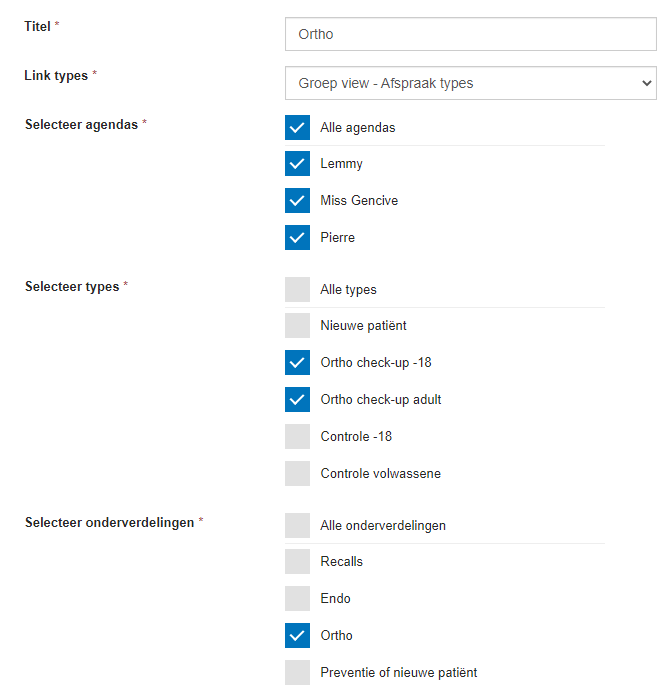Check Alle onderverdelingen checkbox

point(297,526)
